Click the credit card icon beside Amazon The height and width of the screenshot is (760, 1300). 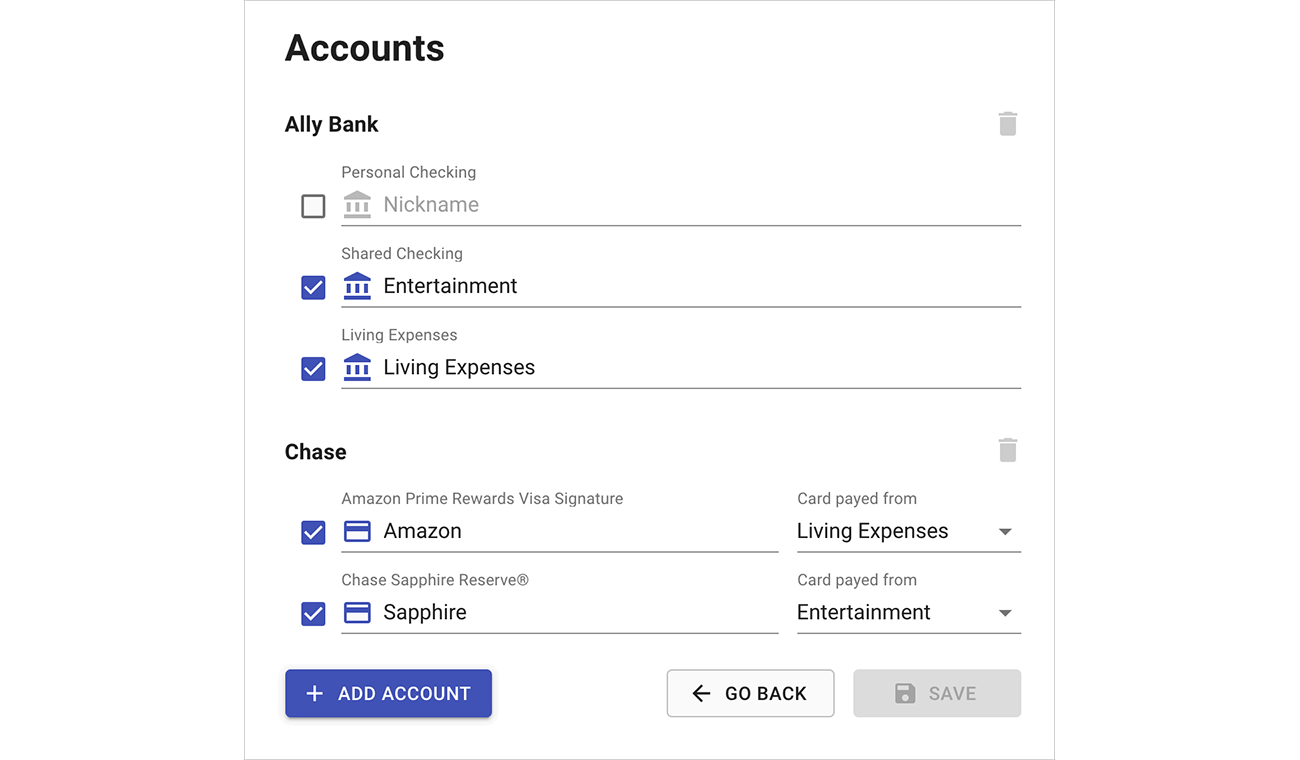(357, 531)
